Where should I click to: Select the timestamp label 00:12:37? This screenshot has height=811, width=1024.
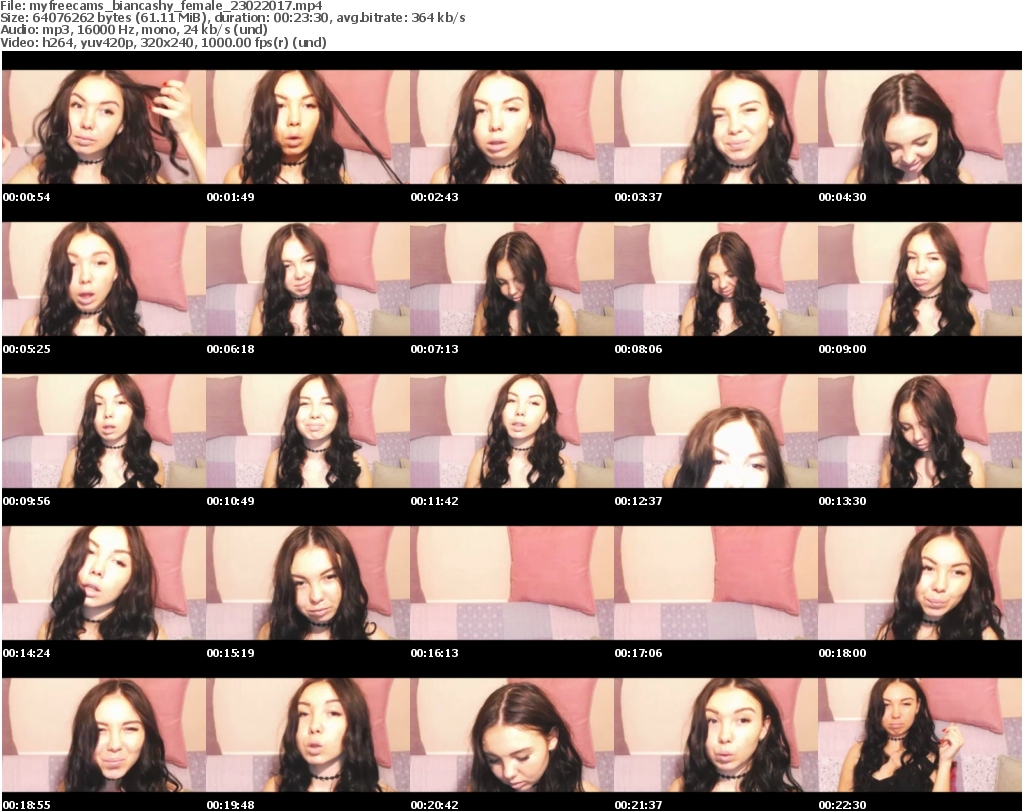[638, 501]
